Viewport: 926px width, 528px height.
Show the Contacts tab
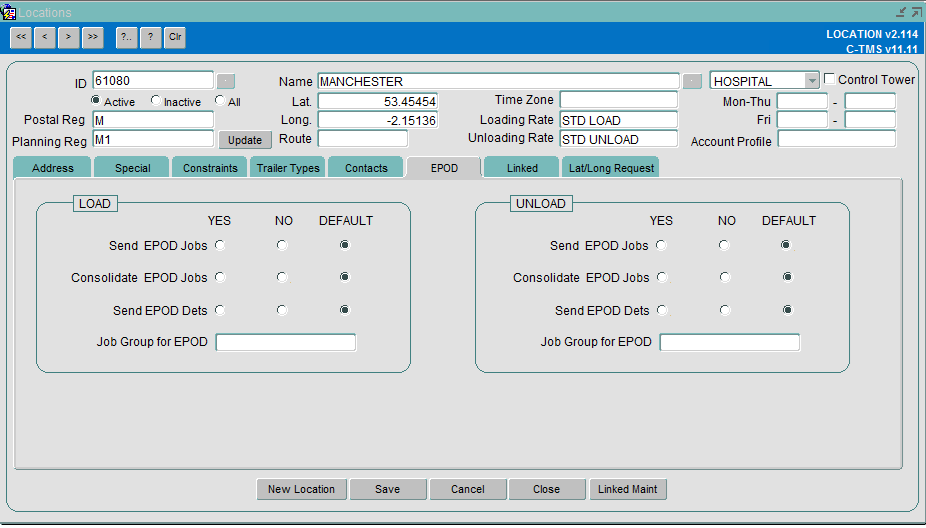pyautogui.click(x=366, y=168)
